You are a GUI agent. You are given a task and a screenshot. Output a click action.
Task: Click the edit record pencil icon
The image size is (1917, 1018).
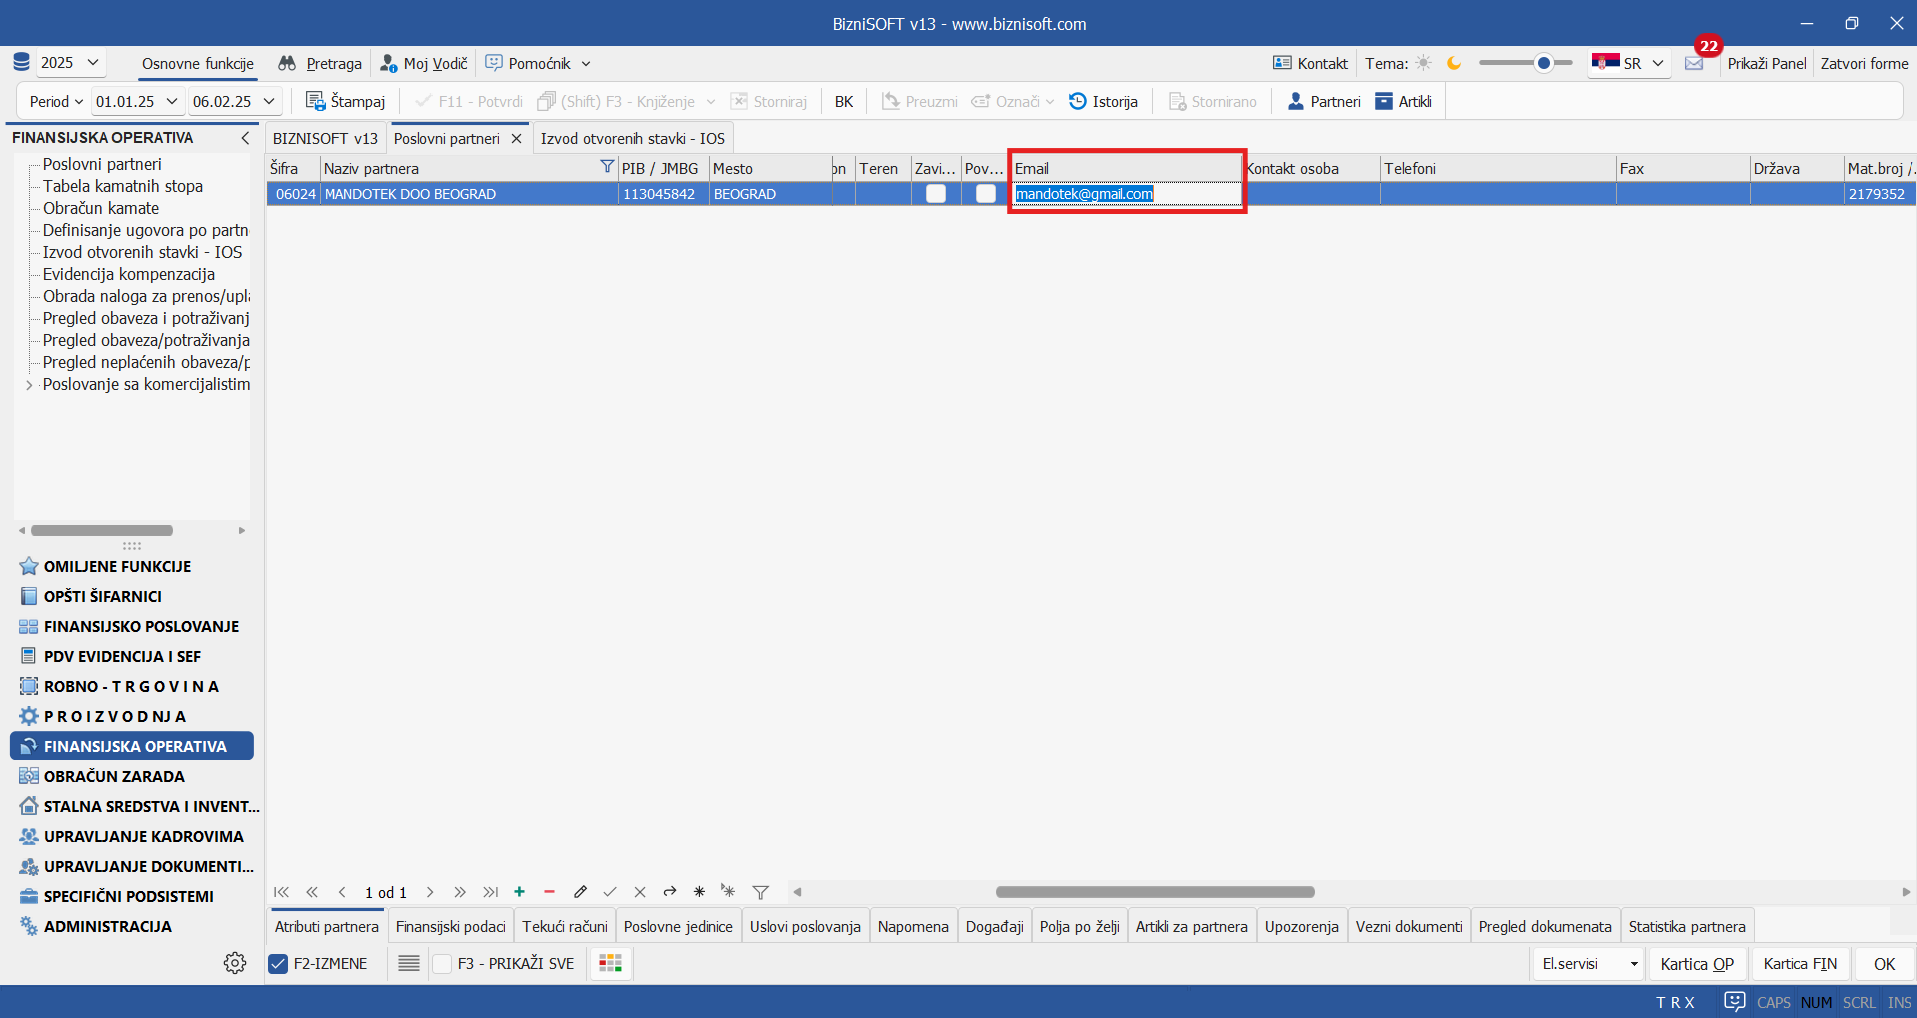[580, 892]
